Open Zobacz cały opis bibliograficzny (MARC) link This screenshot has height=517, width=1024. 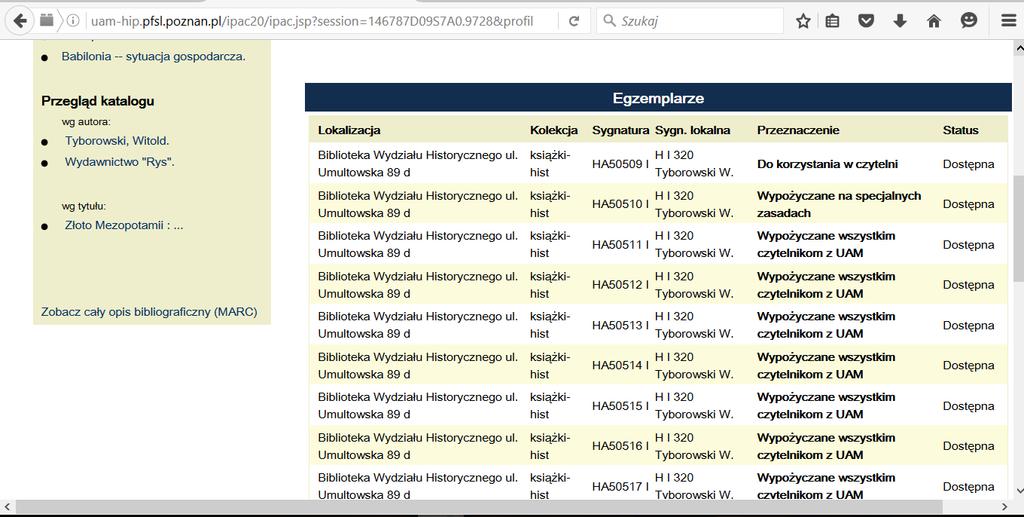click(149, 312)
